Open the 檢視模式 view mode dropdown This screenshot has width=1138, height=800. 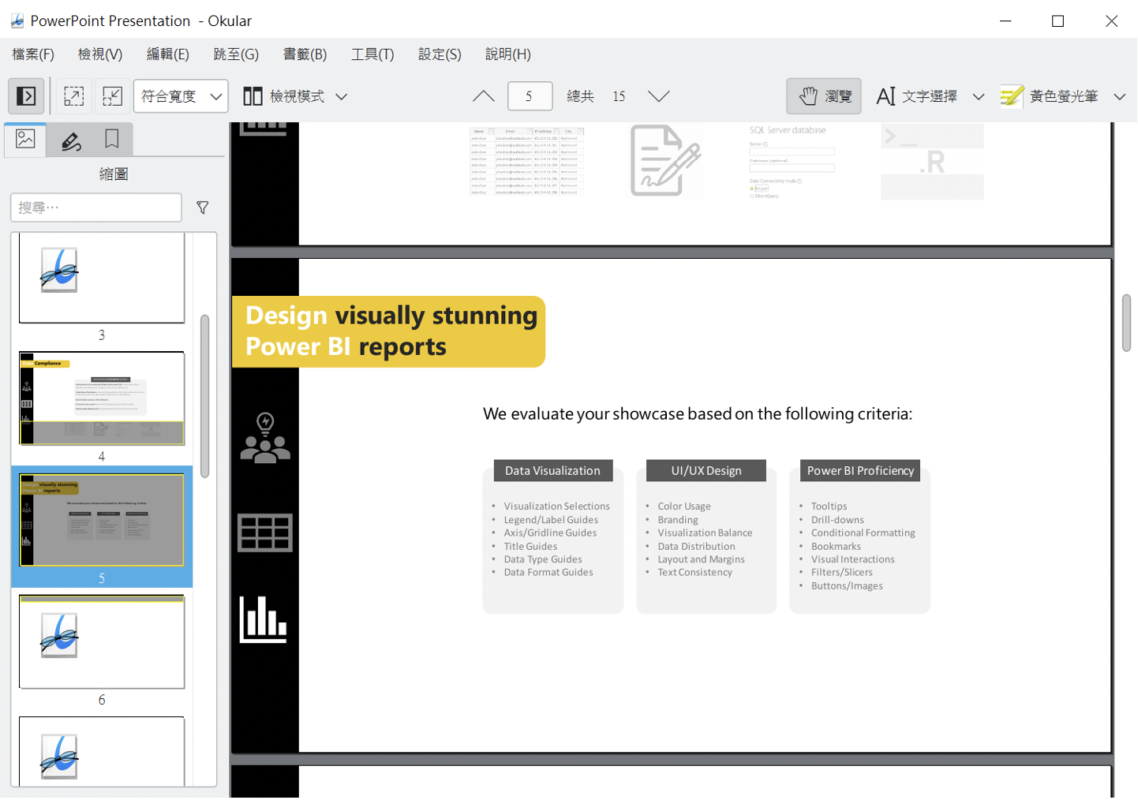point(296,96)
